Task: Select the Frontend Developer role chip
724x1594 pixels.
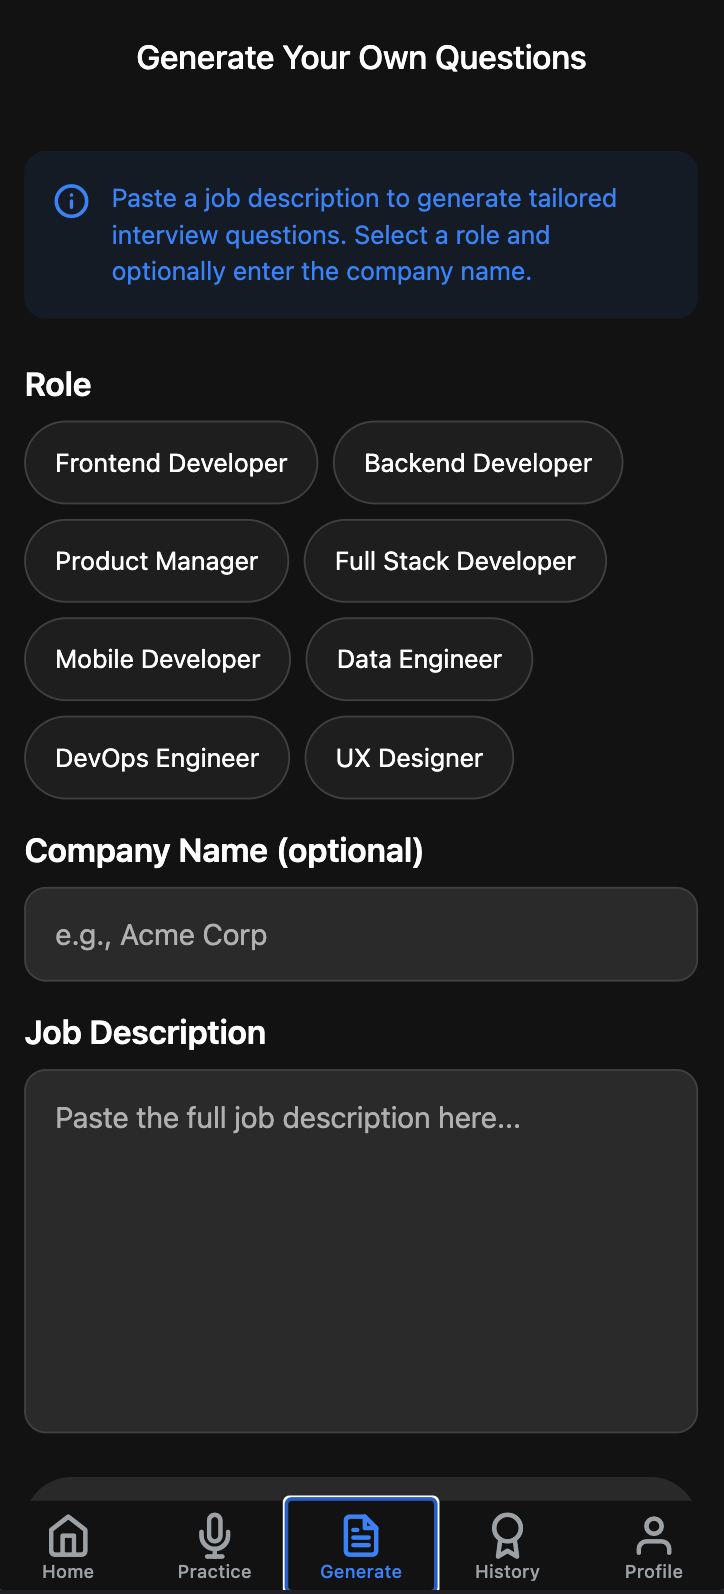Action: click(x=171, y=463)
